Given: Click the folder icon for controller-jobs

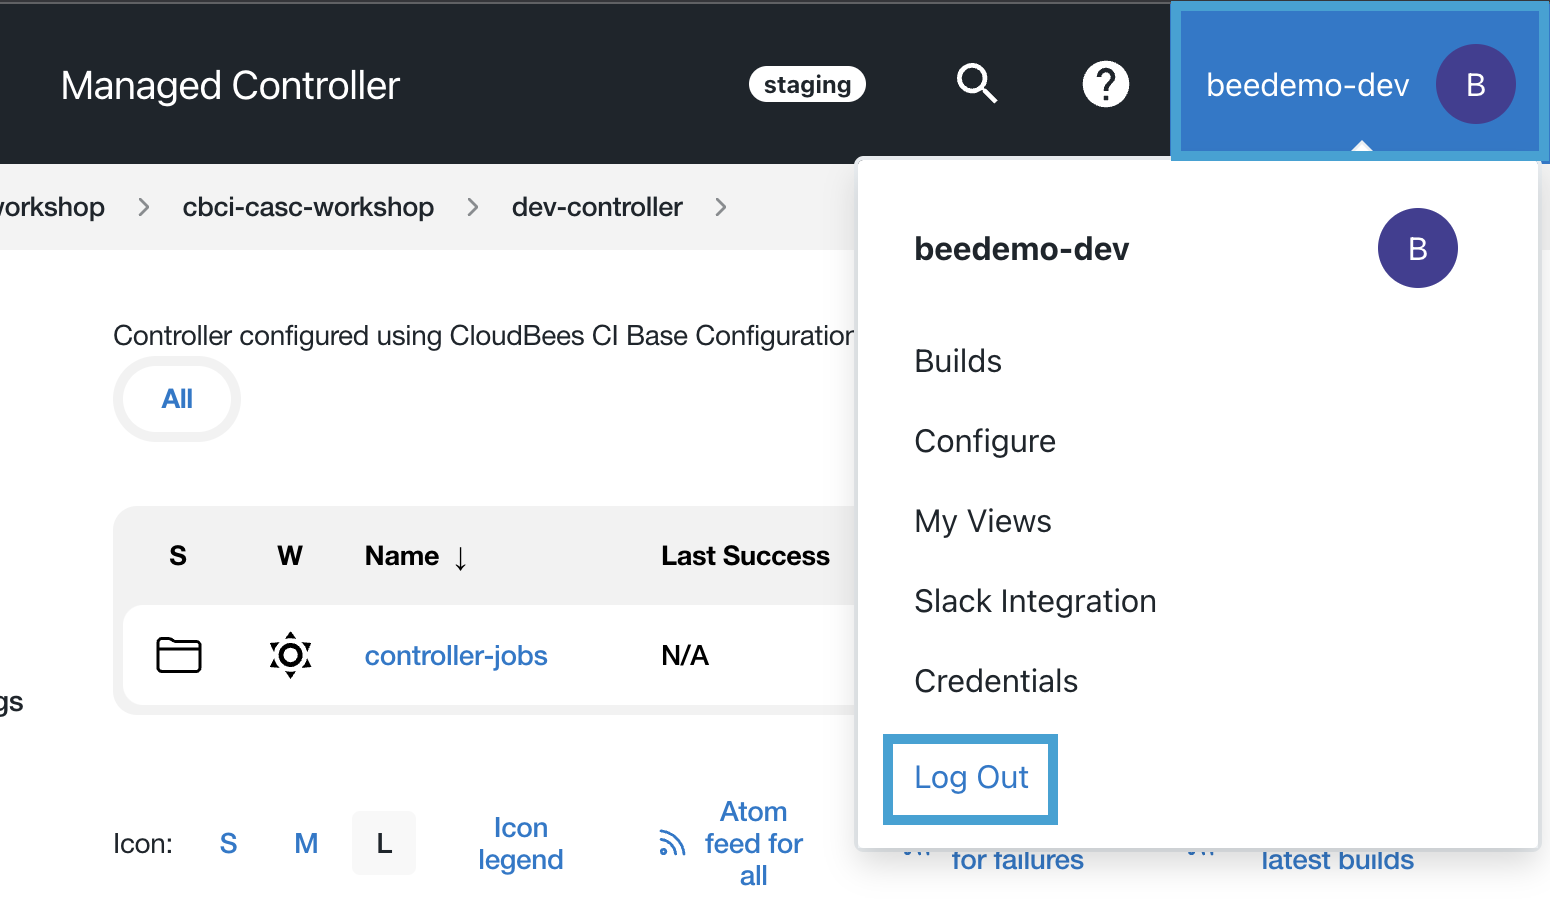Looking at the screenshot, I should click(x=179, y=655).
